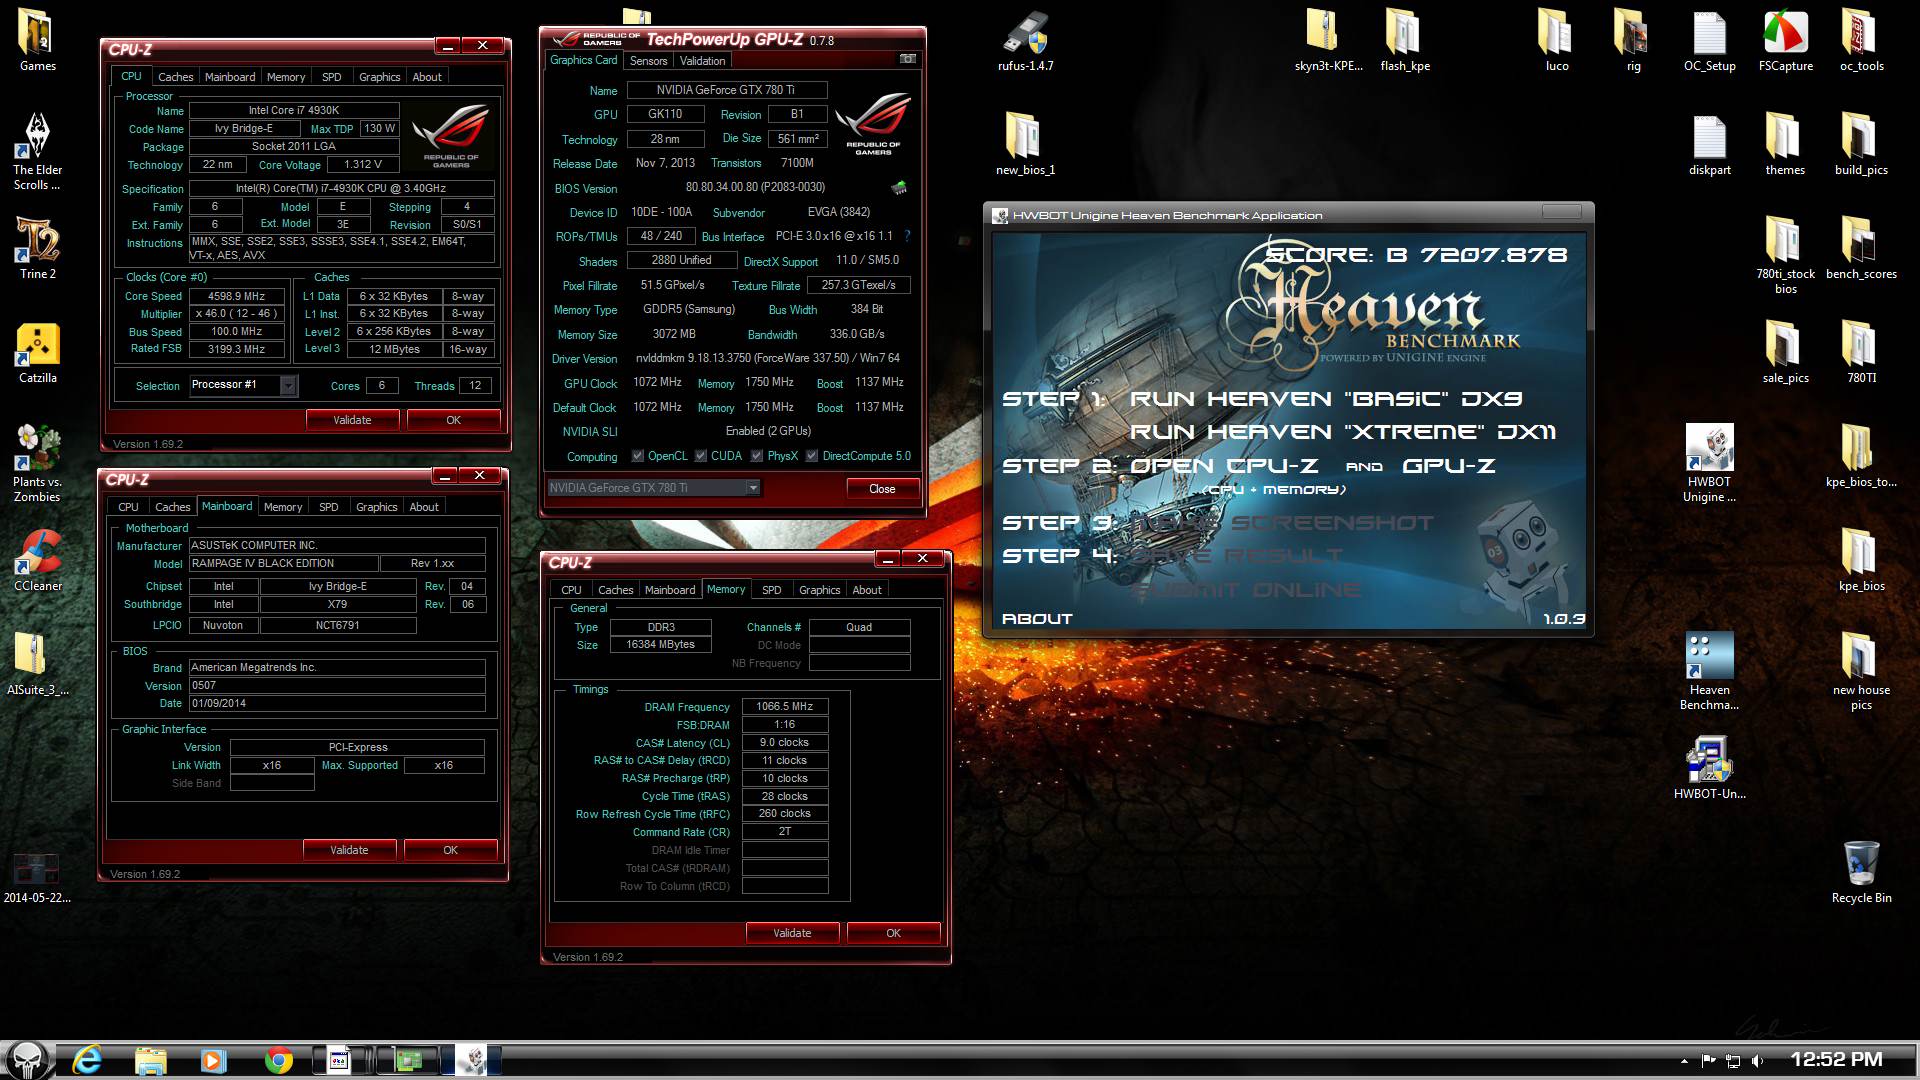Open the build_pics folder
The image size is (1920, 1080).
(1861, 144)
